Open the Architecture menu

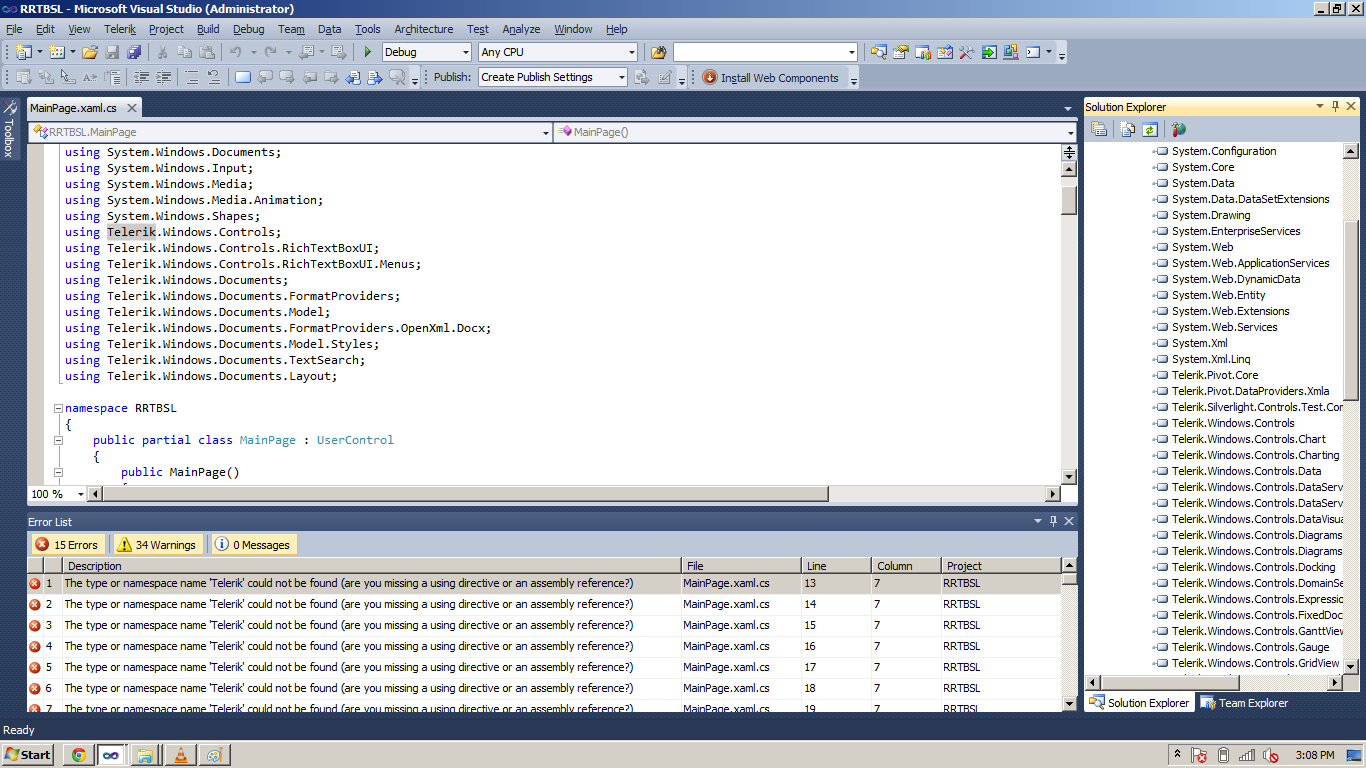pos(423,29)
